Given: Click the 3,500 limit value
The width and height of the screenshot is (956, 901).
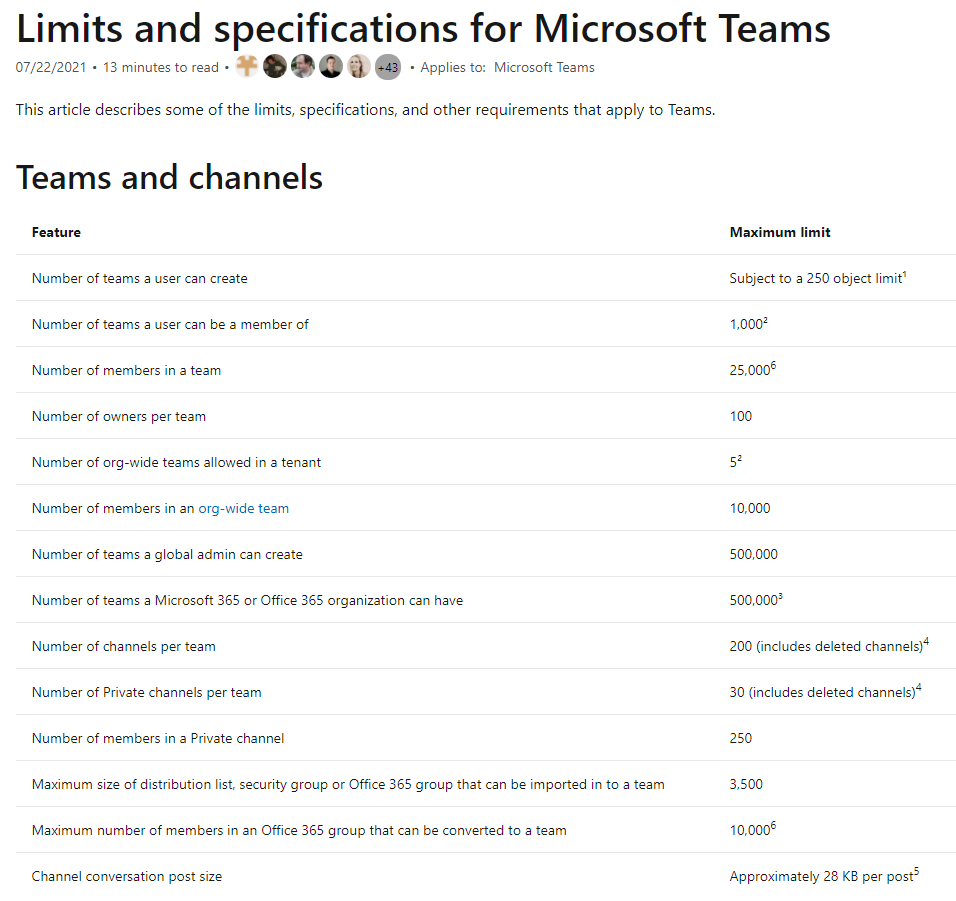Looking at the screenshot, I should 746,785.
